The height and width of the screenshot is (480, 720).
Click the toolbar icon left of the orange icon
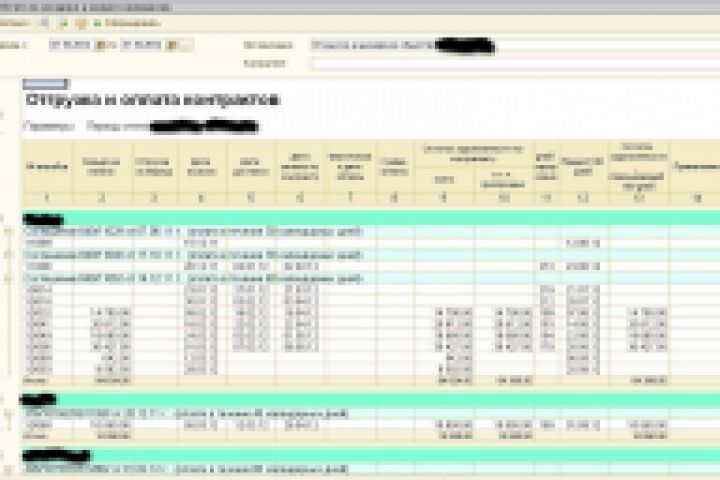pos(62,23)
